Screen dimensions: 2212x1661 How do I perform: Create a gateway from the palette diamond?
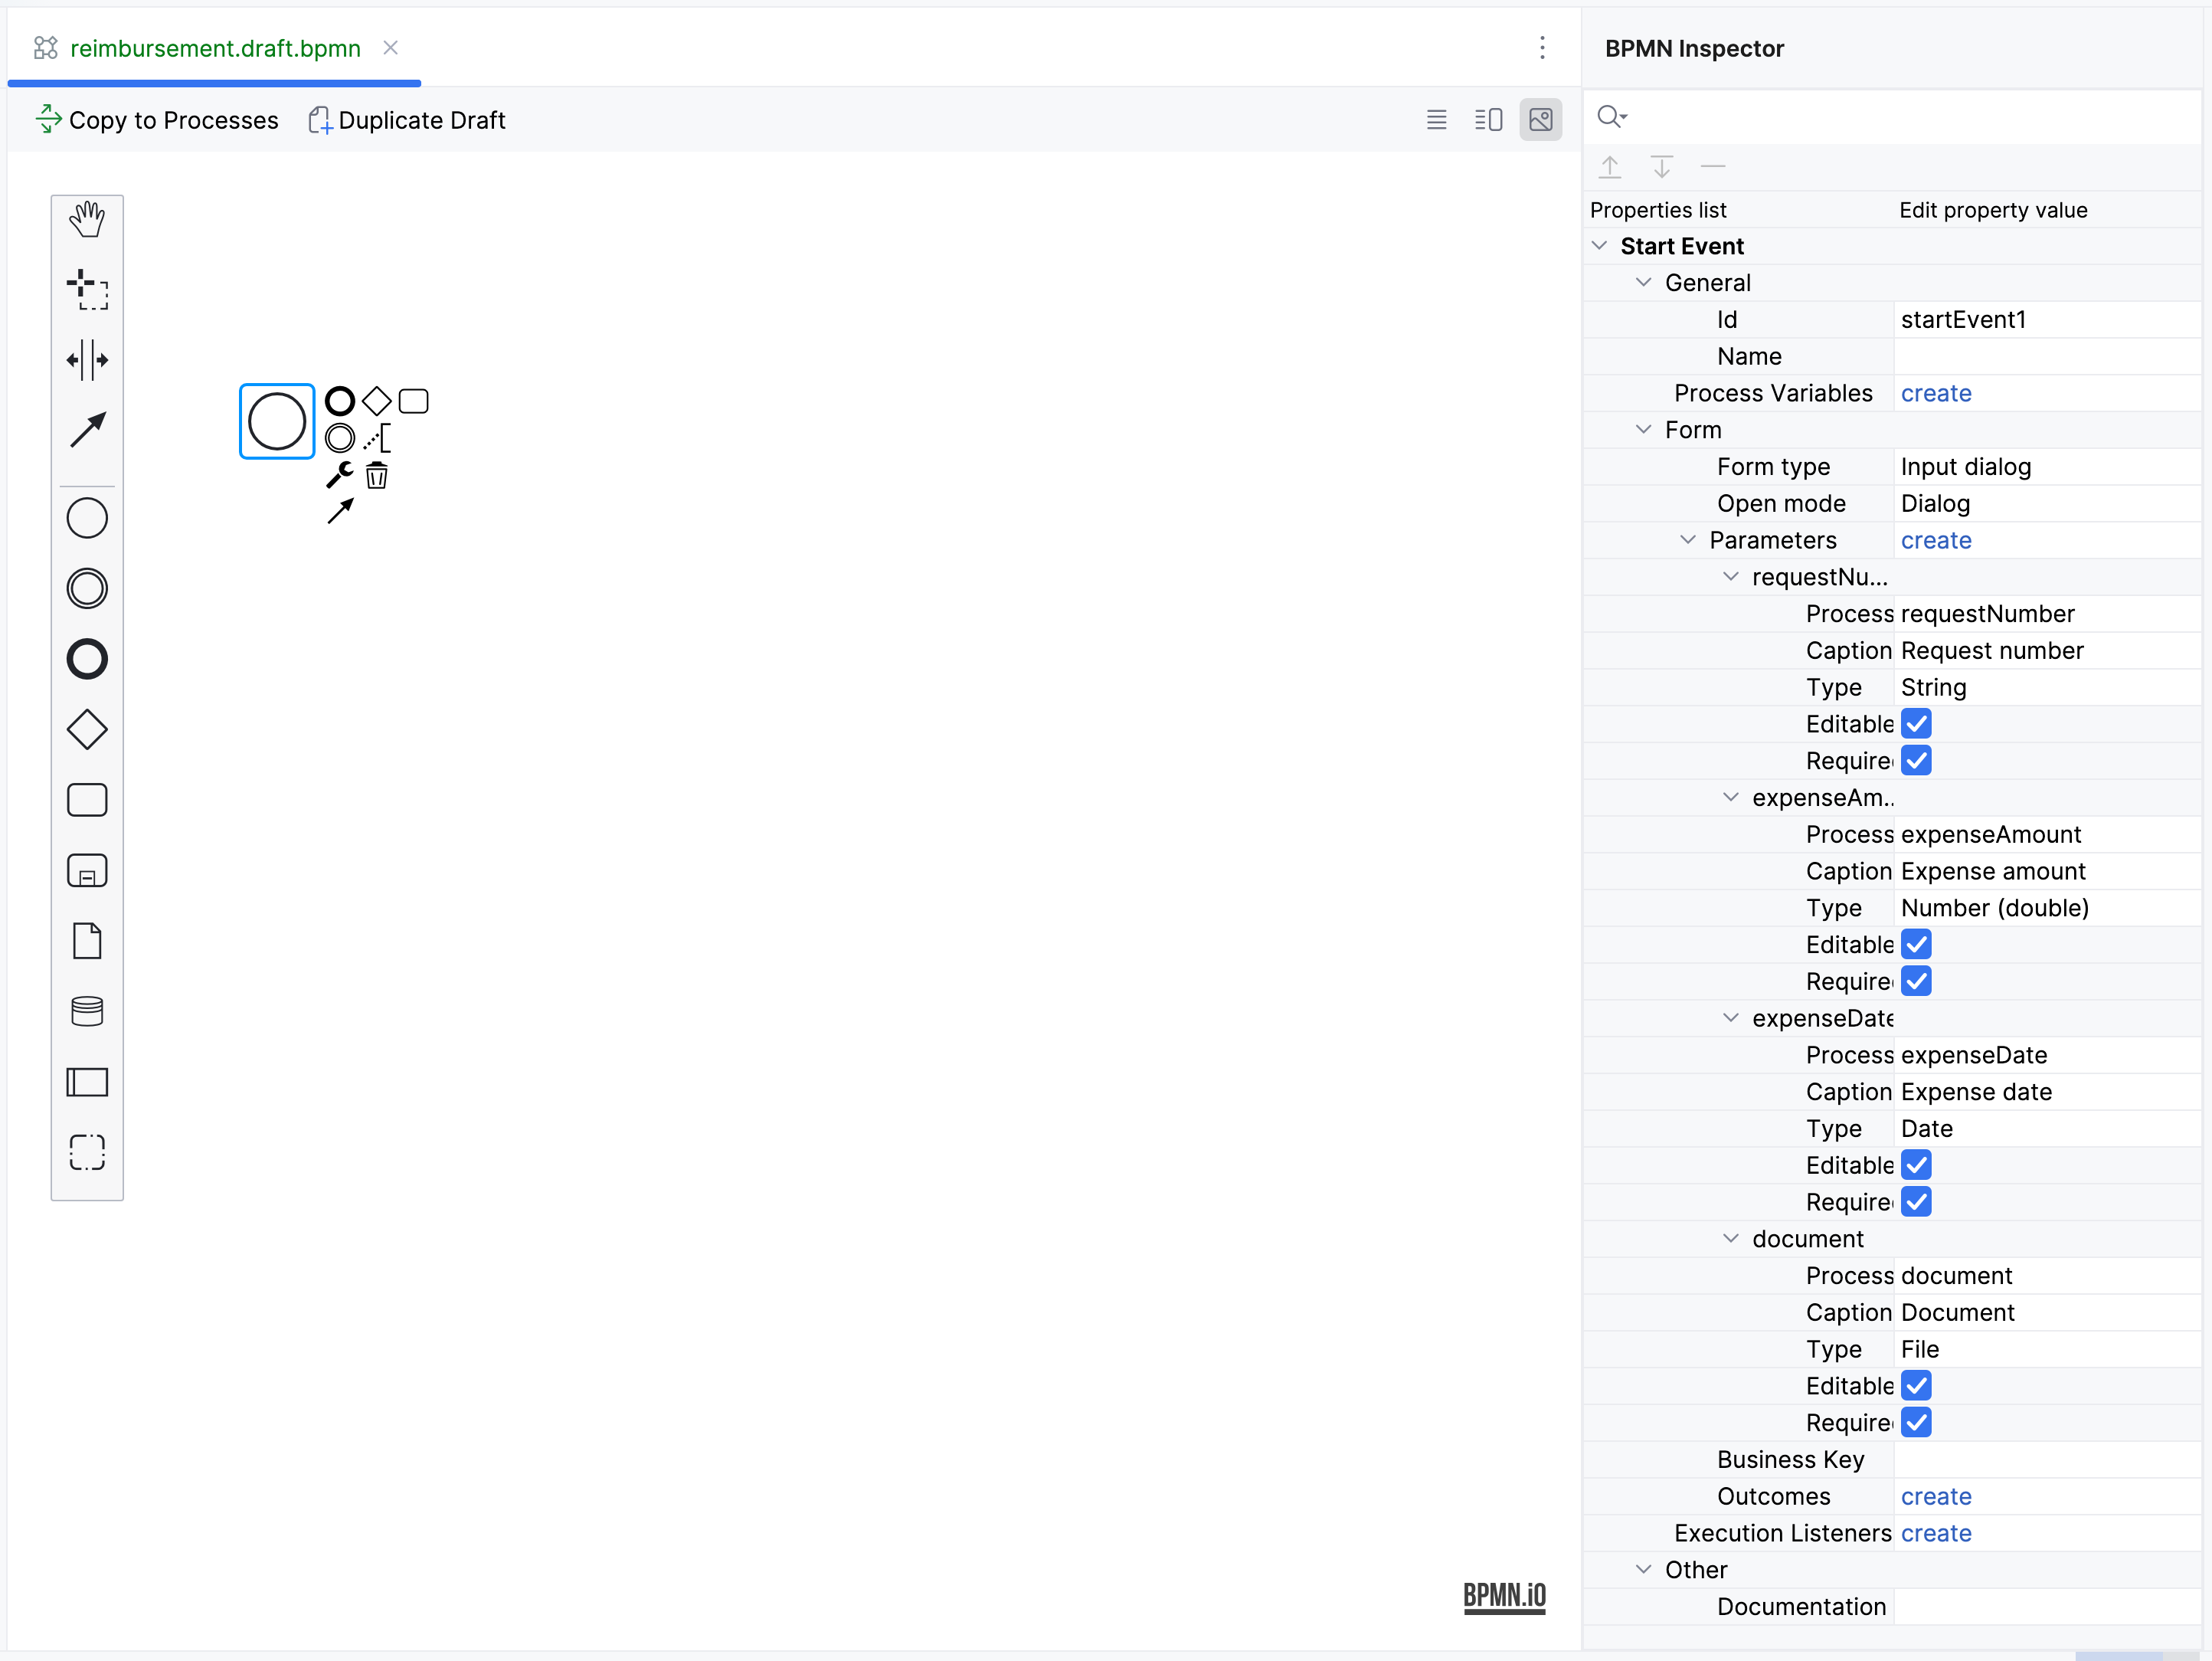87,729
